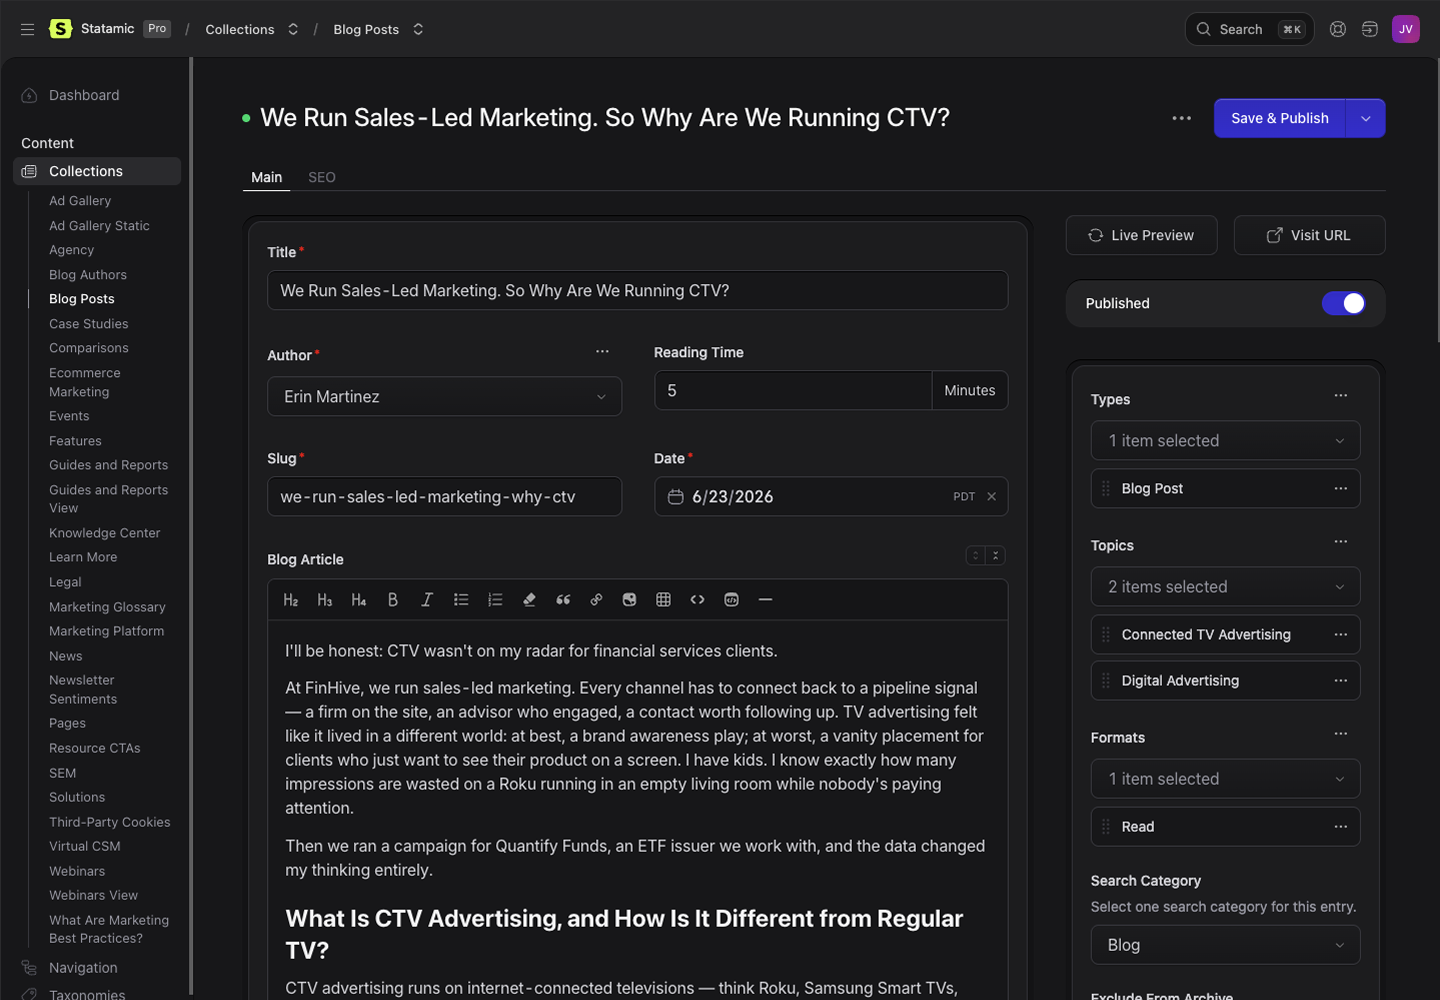Click the Formats field options menu

click(1341, 734)
